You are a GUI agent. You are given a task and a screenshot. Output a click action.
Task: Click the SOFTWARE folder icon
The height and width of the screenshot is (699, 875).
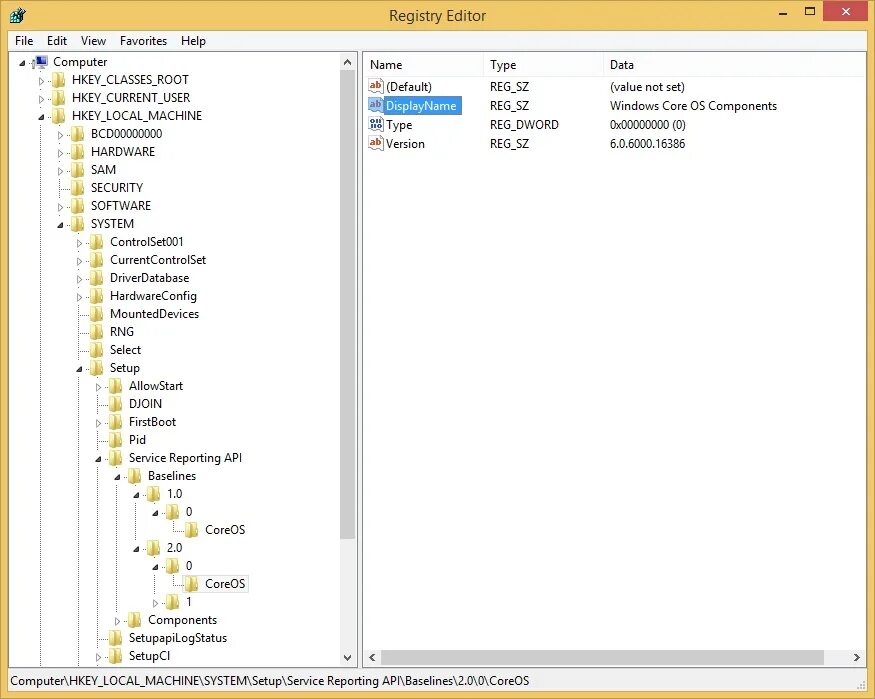[x=78, y=206]
